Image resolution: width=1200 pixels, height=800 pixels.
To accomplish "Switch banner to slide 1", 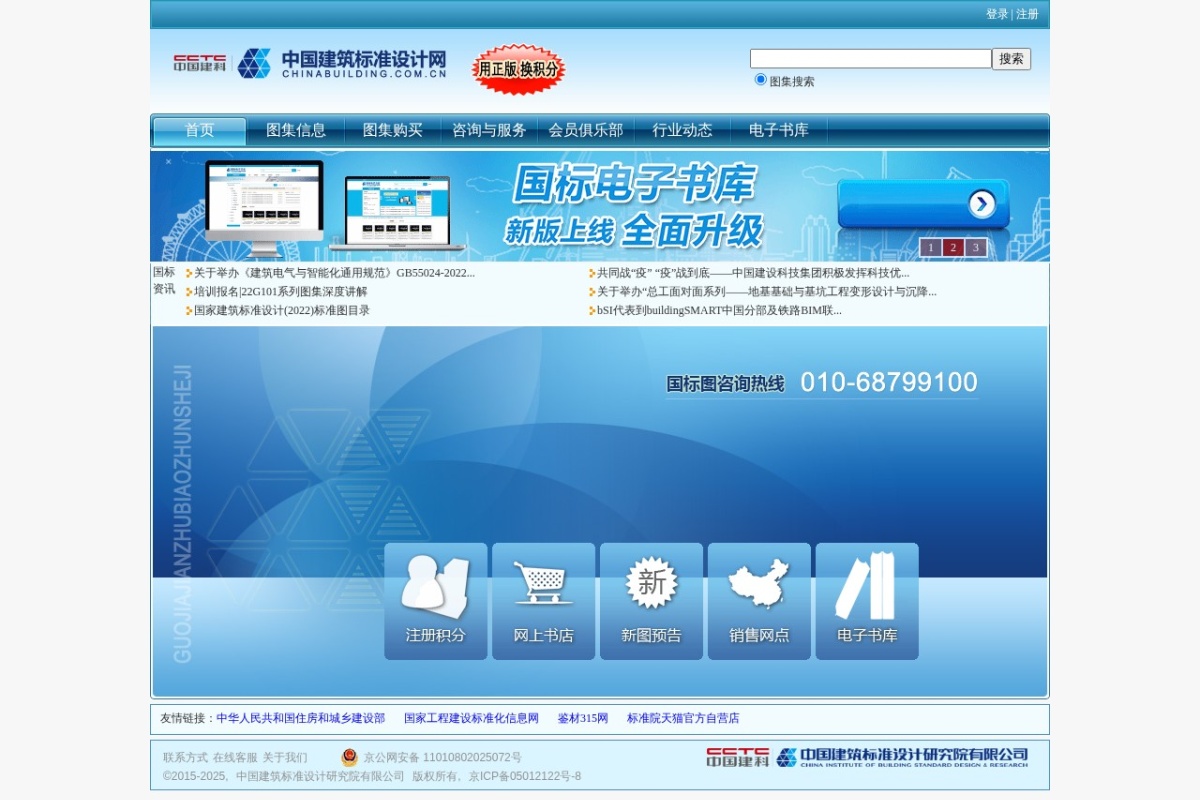I will coord(930,247).
